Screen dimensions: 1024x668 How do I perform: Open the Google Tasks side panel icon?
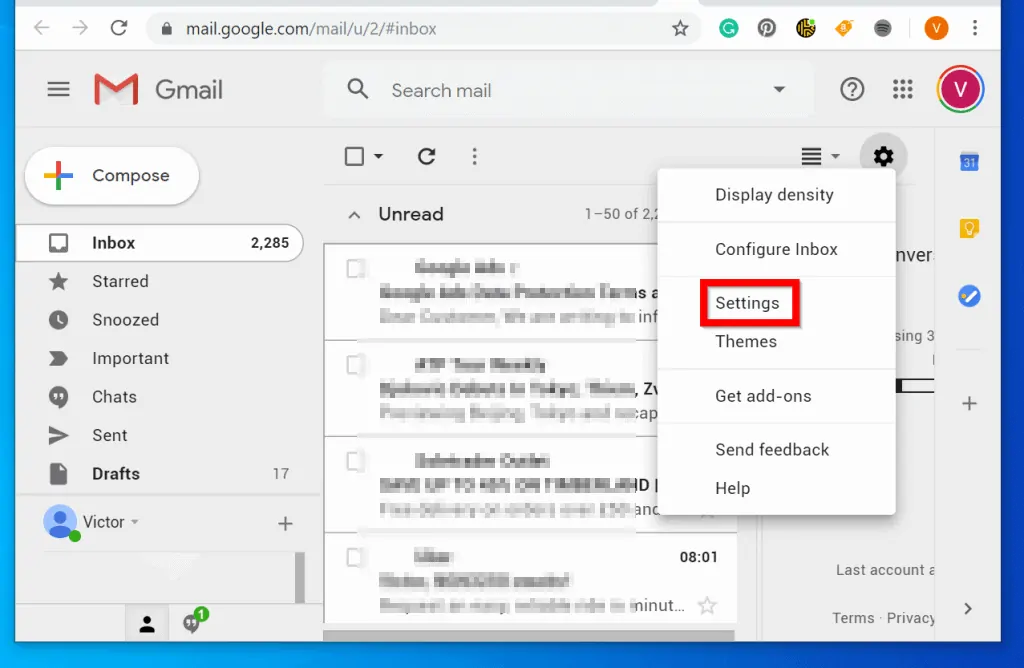pos(968,296)
